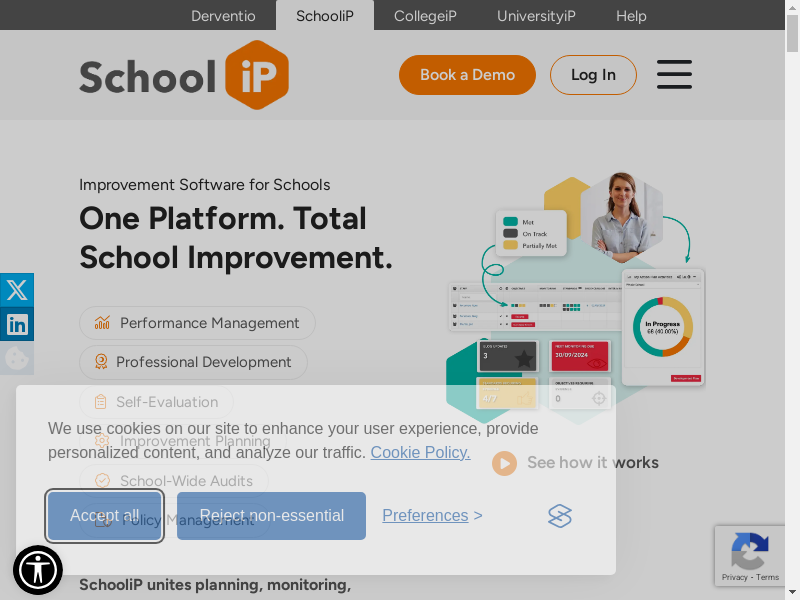Open the Cookie Policy link

click(x=420, y=452)
